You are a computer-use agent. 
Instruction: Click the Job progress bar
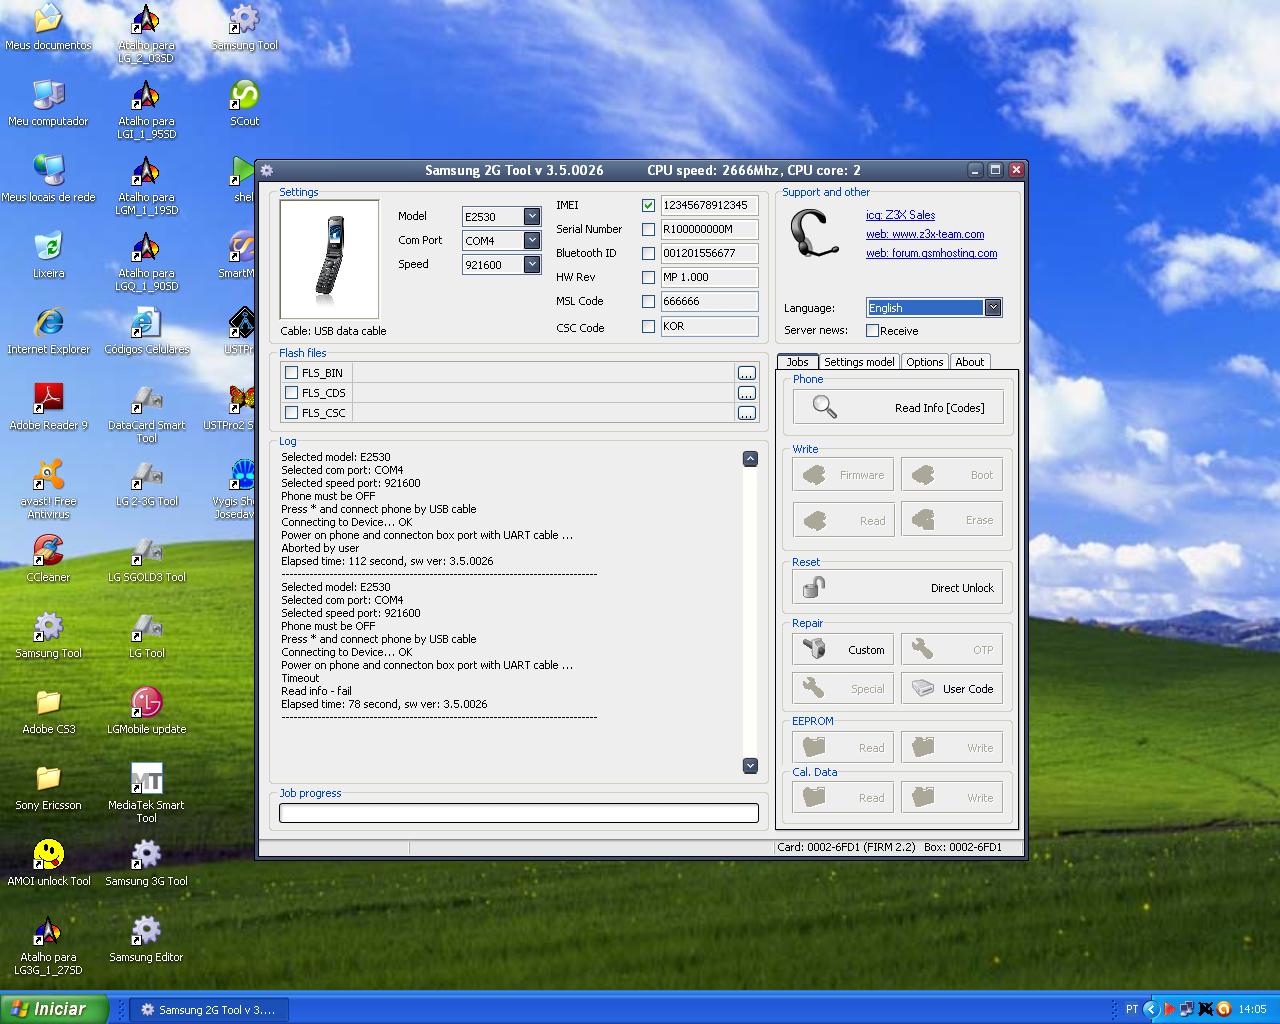[x=519, y=813]
